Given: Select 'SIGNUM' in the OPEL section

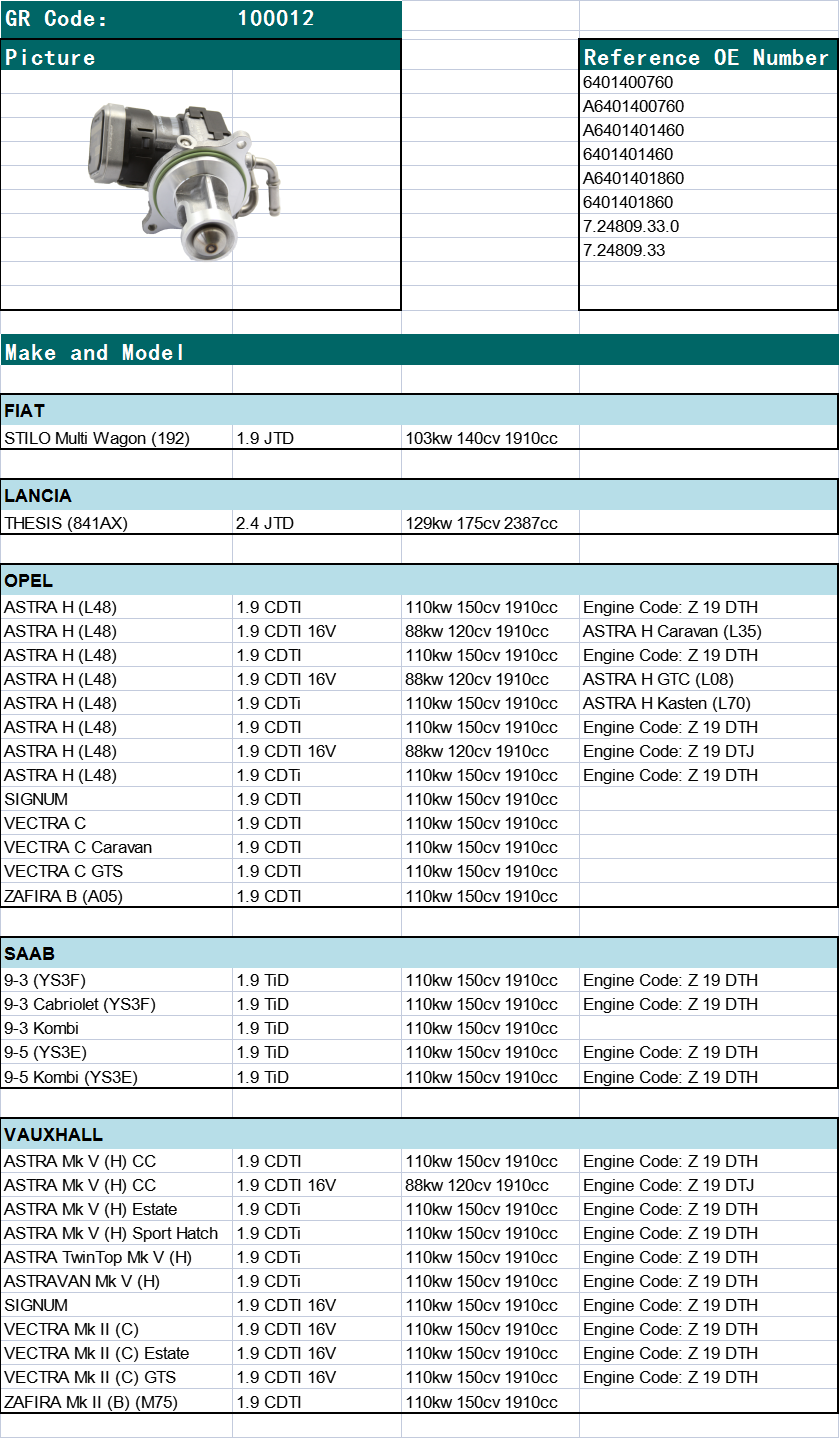Looking at the screenshot, I should coord(36,799).
